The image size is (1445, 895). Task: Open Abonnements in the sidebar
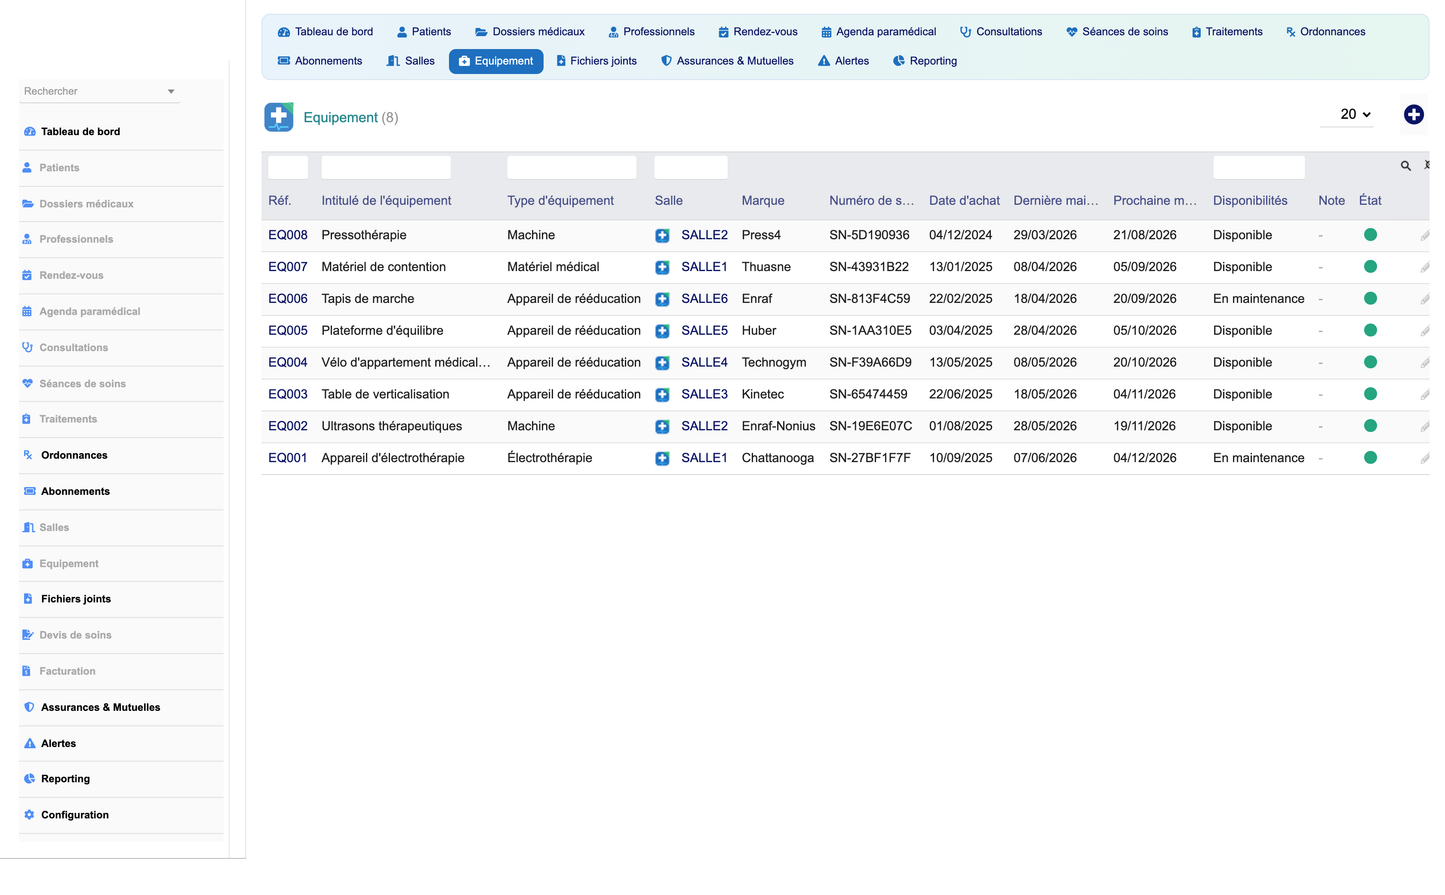[x=75, y=492]
